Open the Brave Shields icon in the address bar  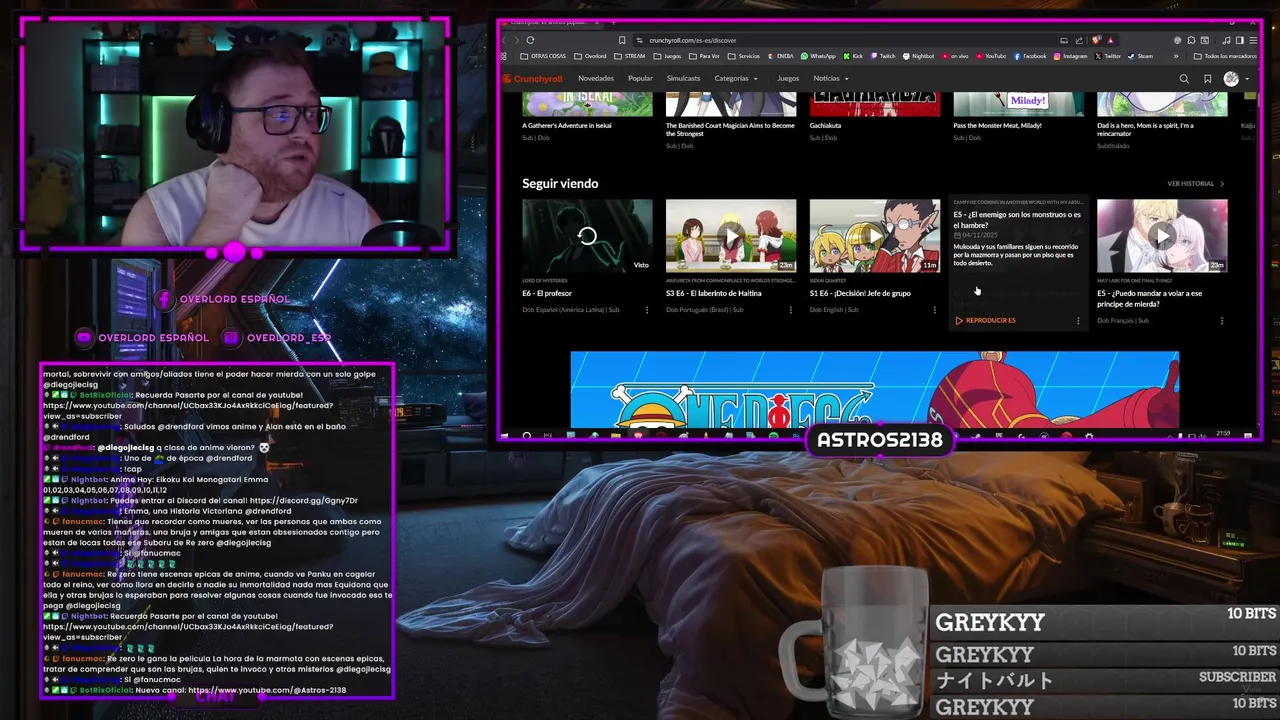click(x=1098, y=40)
